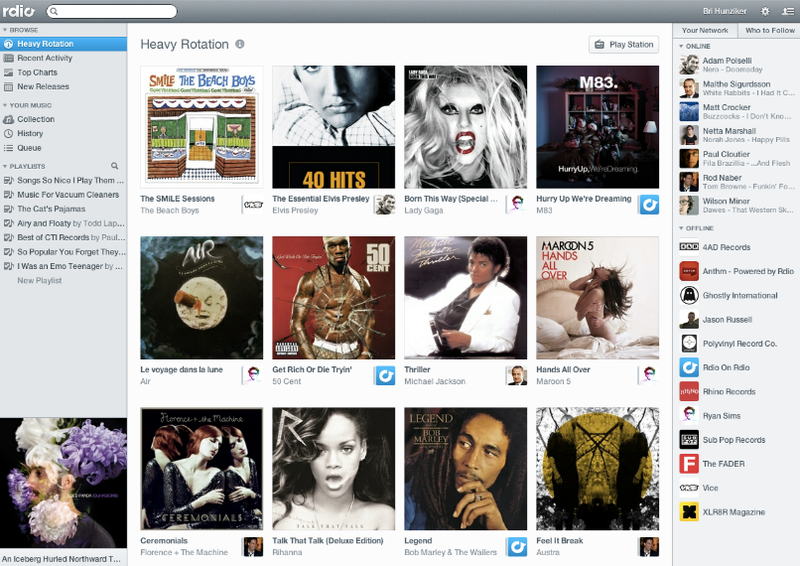Click search icon next to Playlists
Image resolution: width=800 pixels, height=566 pixels.
(115, 166)
